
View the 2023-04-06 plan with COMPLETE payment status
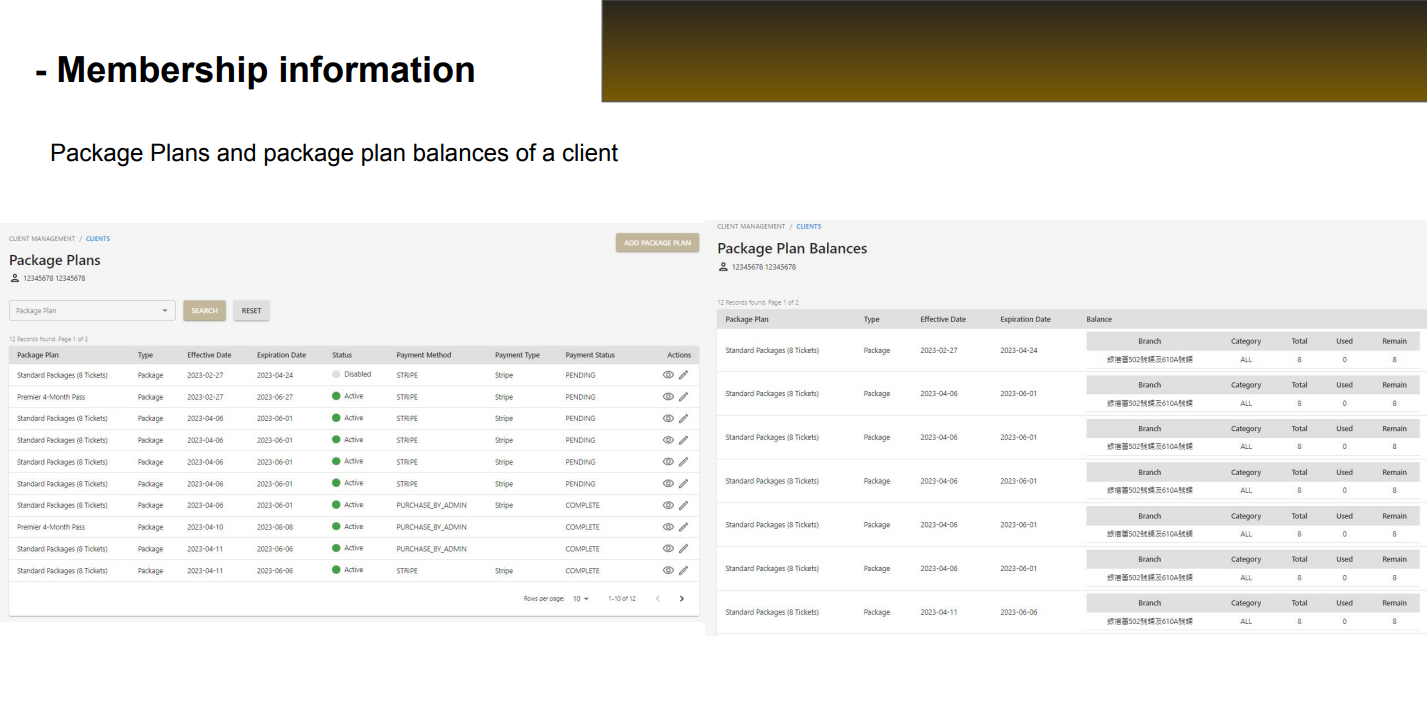[668, 505]
